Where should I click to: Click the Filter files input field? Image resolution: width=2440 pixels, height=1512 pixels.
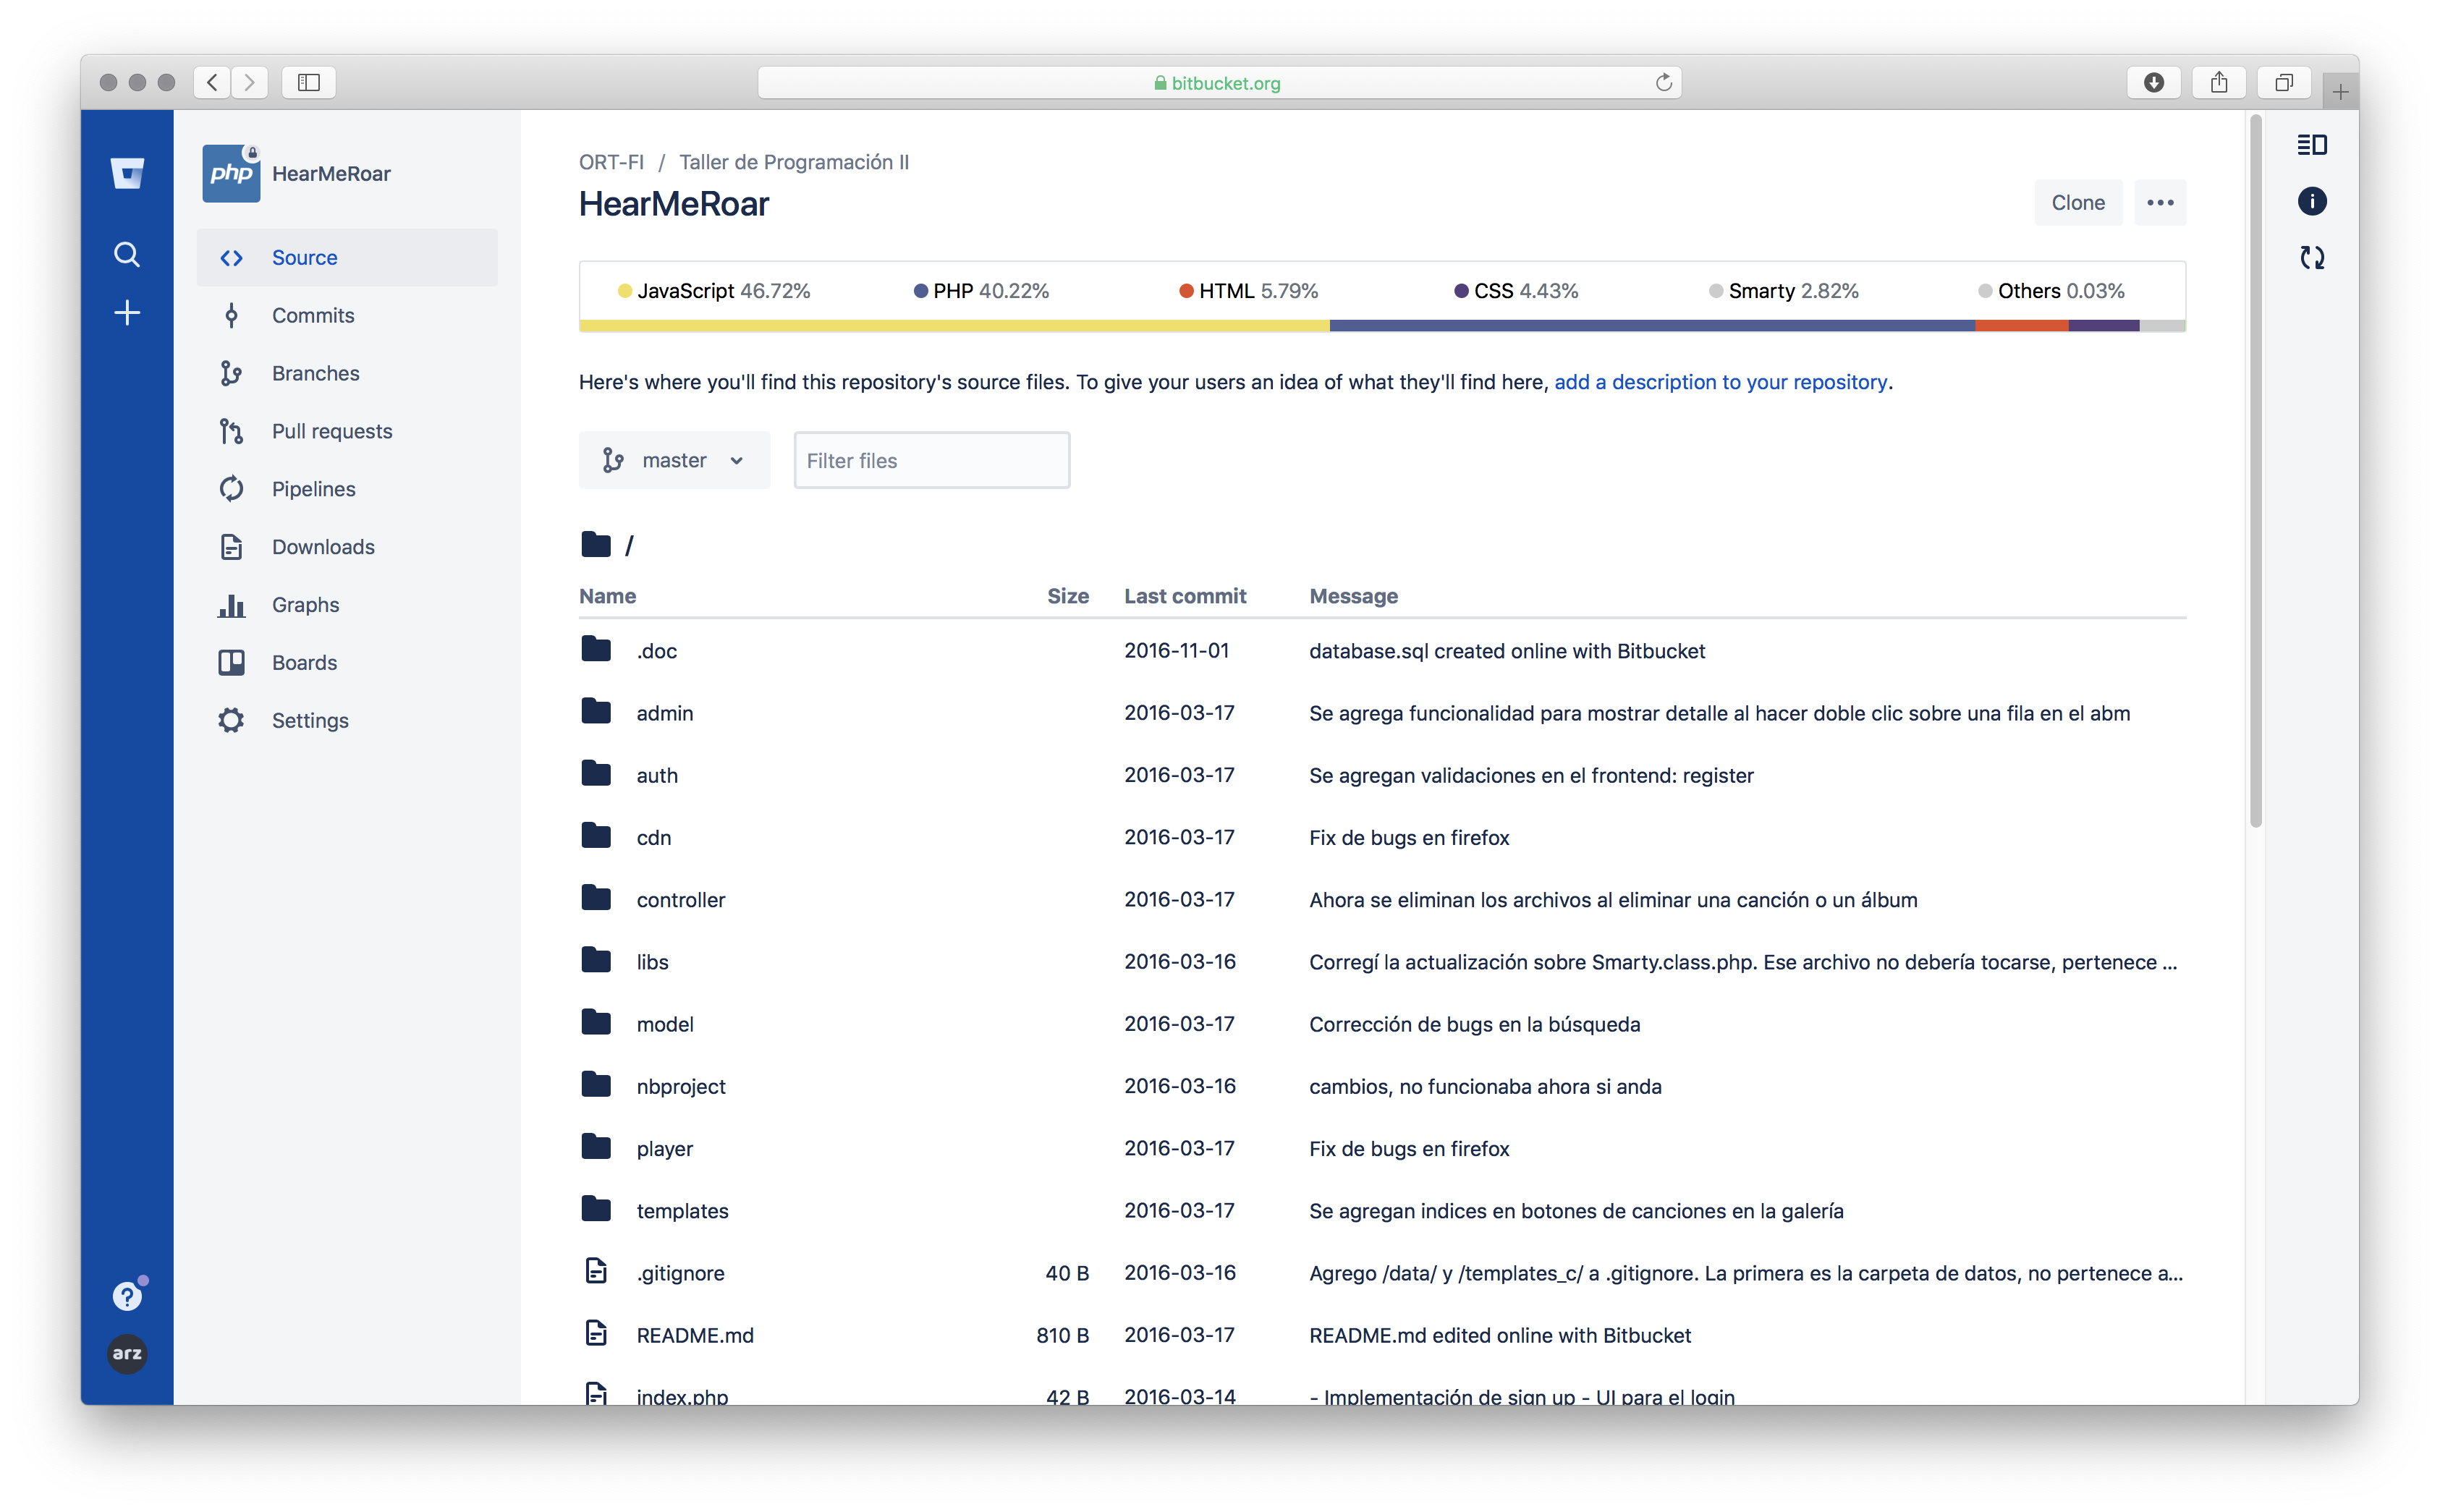pyautogui.click(x=931, y=460)
